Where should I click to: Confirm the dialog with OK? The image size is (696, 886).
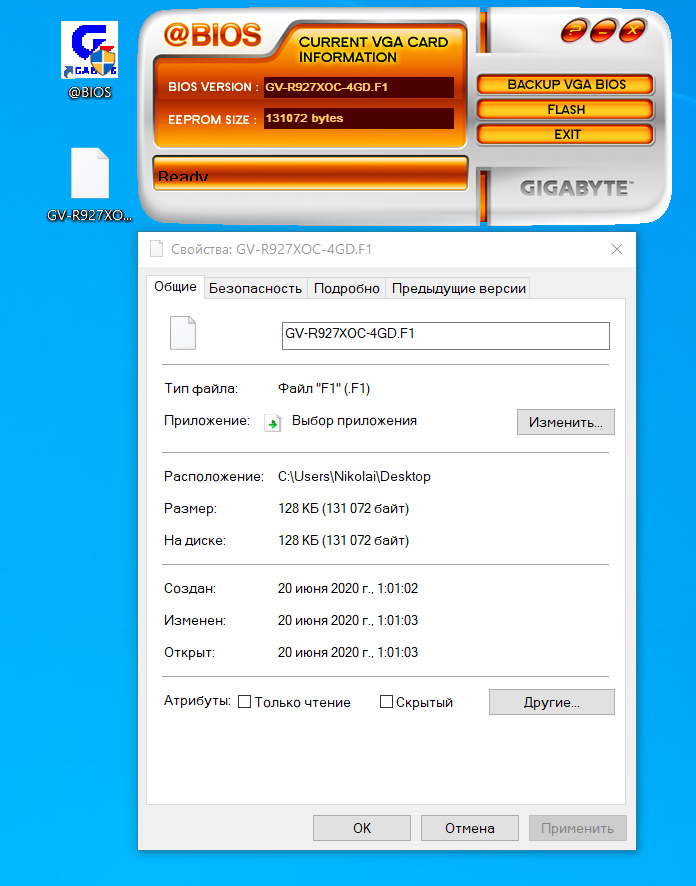[x=362, y=828]
